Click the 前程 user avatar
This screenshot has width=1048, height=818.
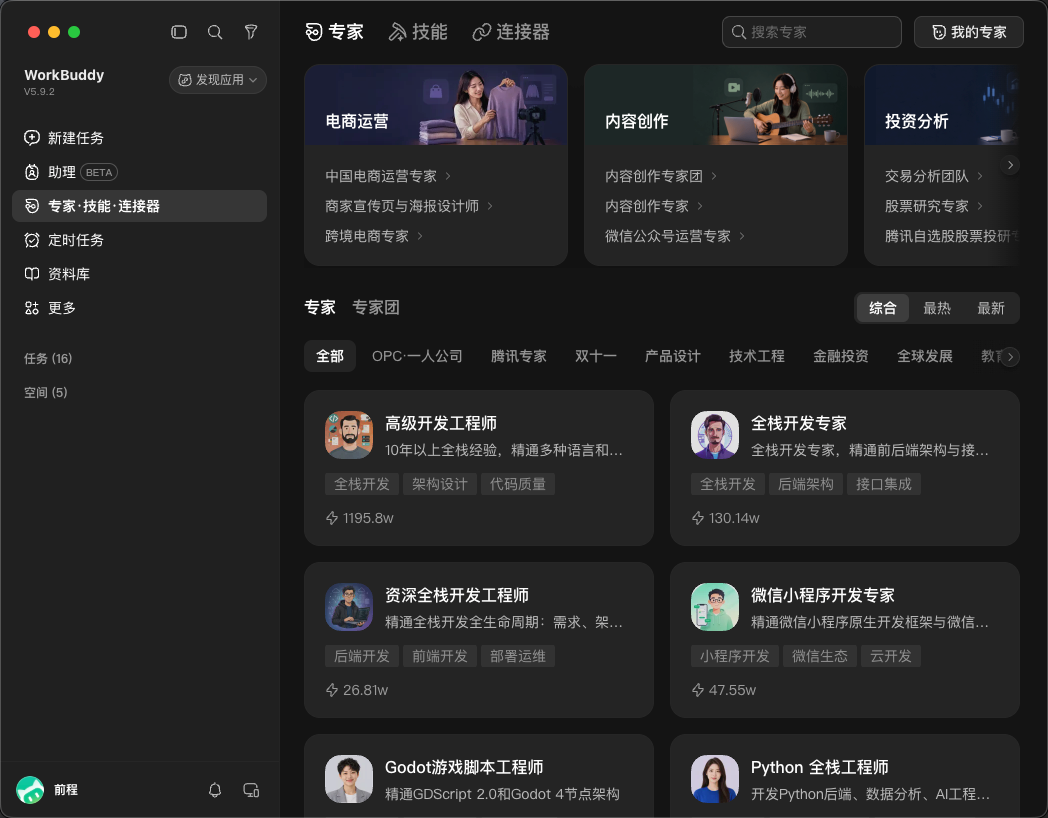[x=30, y=790]
